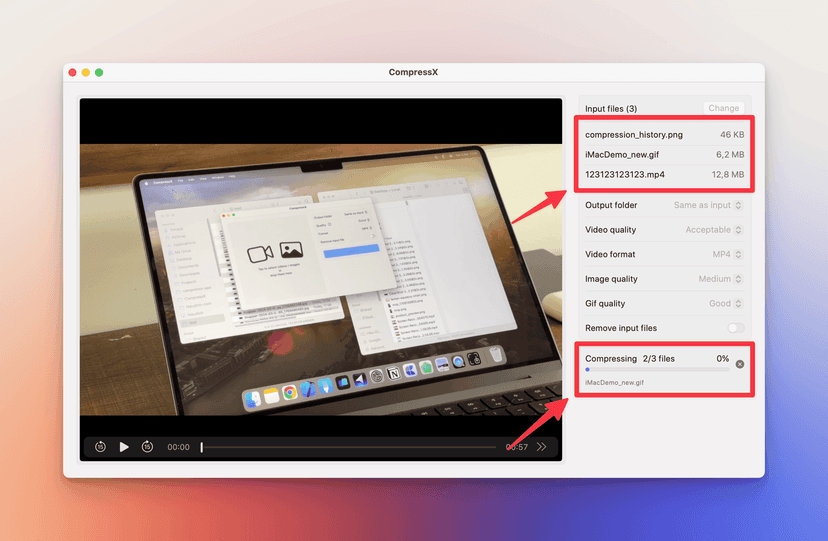
Task: Close the CompressX window with red button
Action: [72, 72]
